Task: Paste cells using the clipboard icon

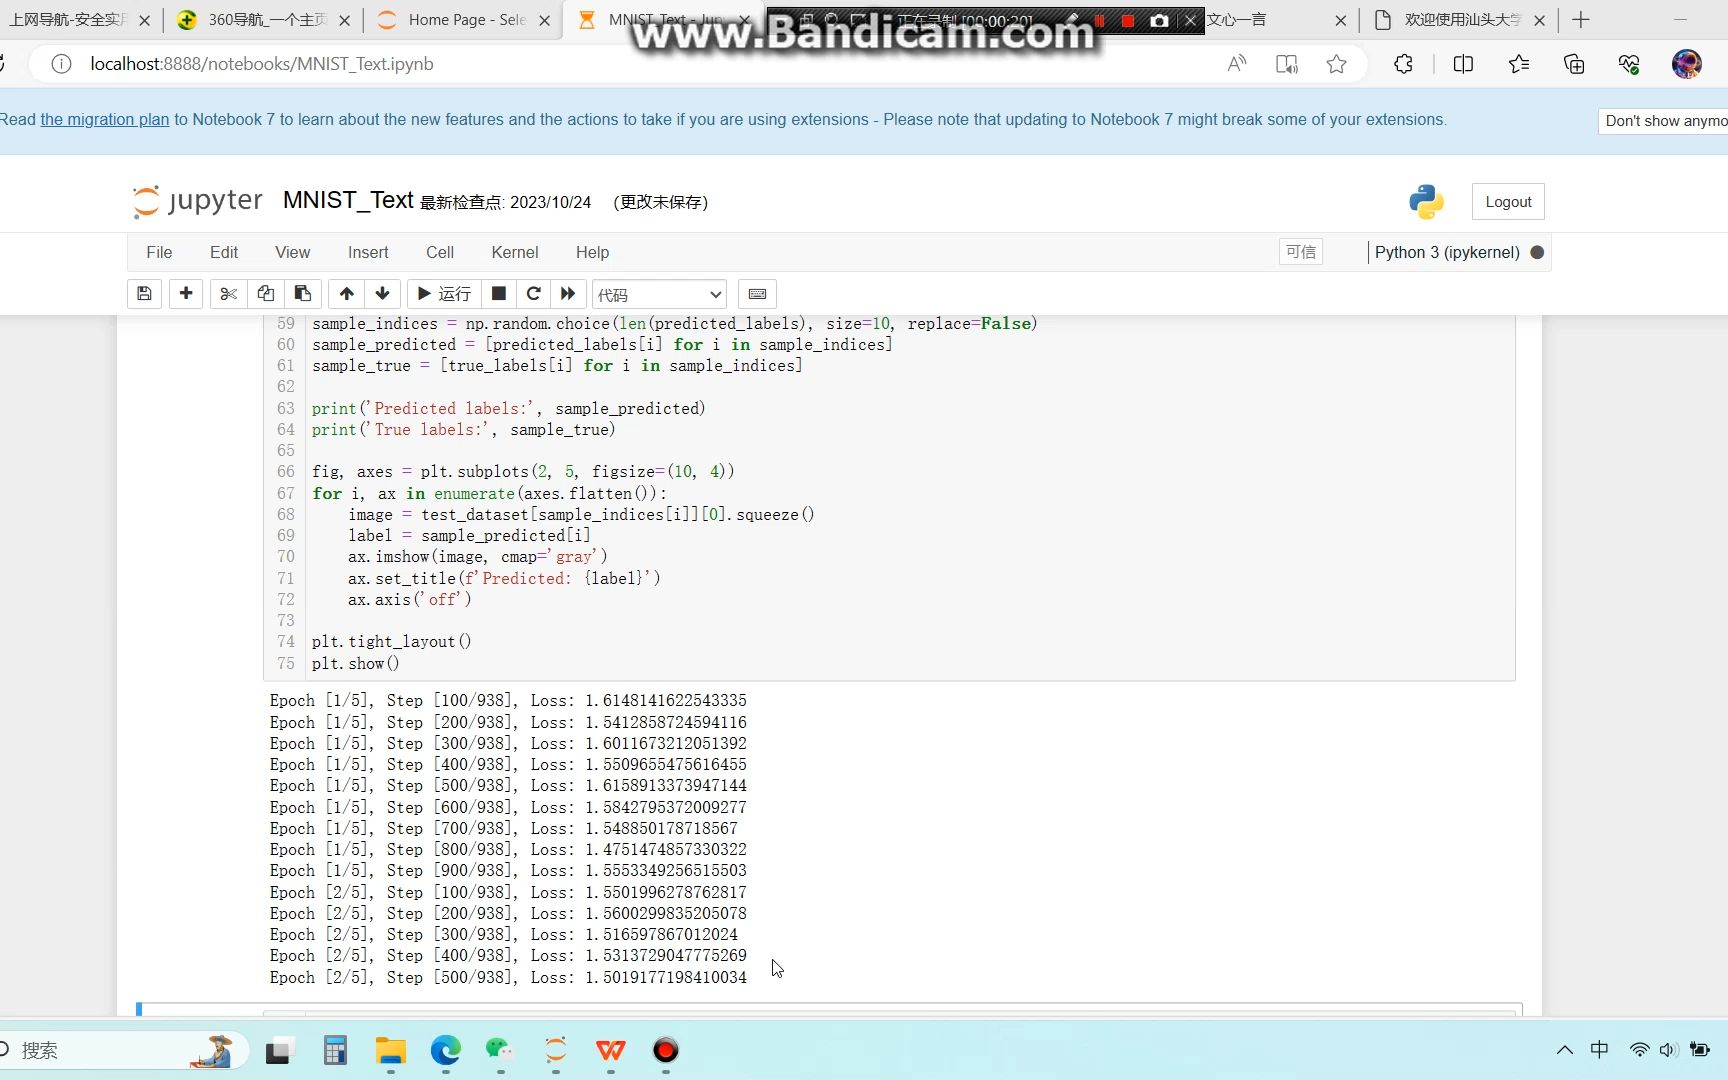Action: 302,293
